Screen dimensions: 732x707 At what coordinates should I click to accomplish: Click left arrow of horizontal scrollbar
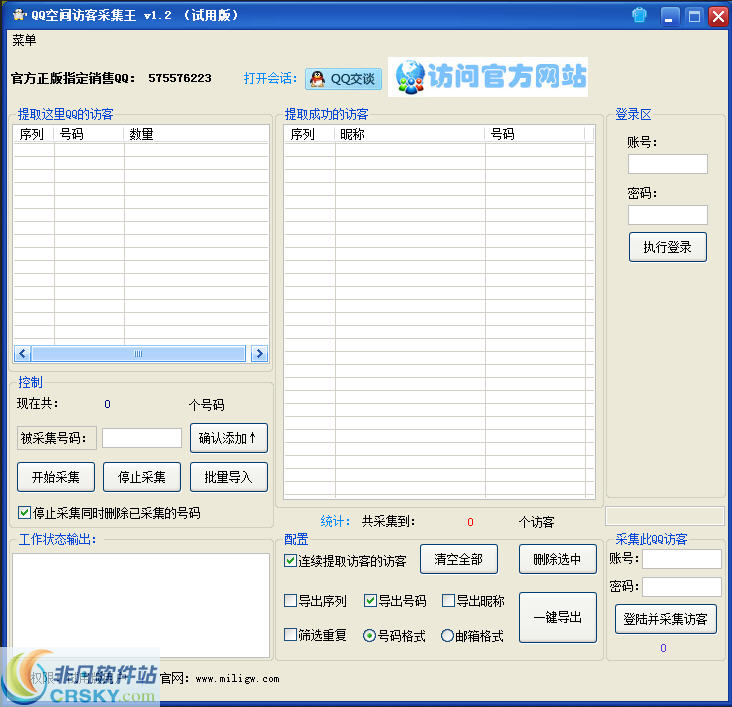[22, 354]
